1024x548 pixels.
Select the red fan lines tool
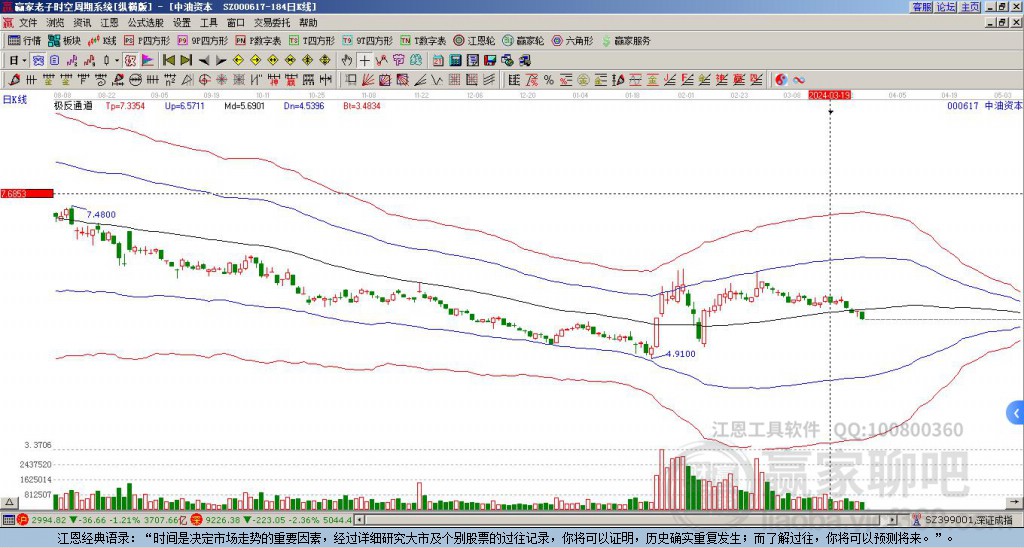[368, 80]
